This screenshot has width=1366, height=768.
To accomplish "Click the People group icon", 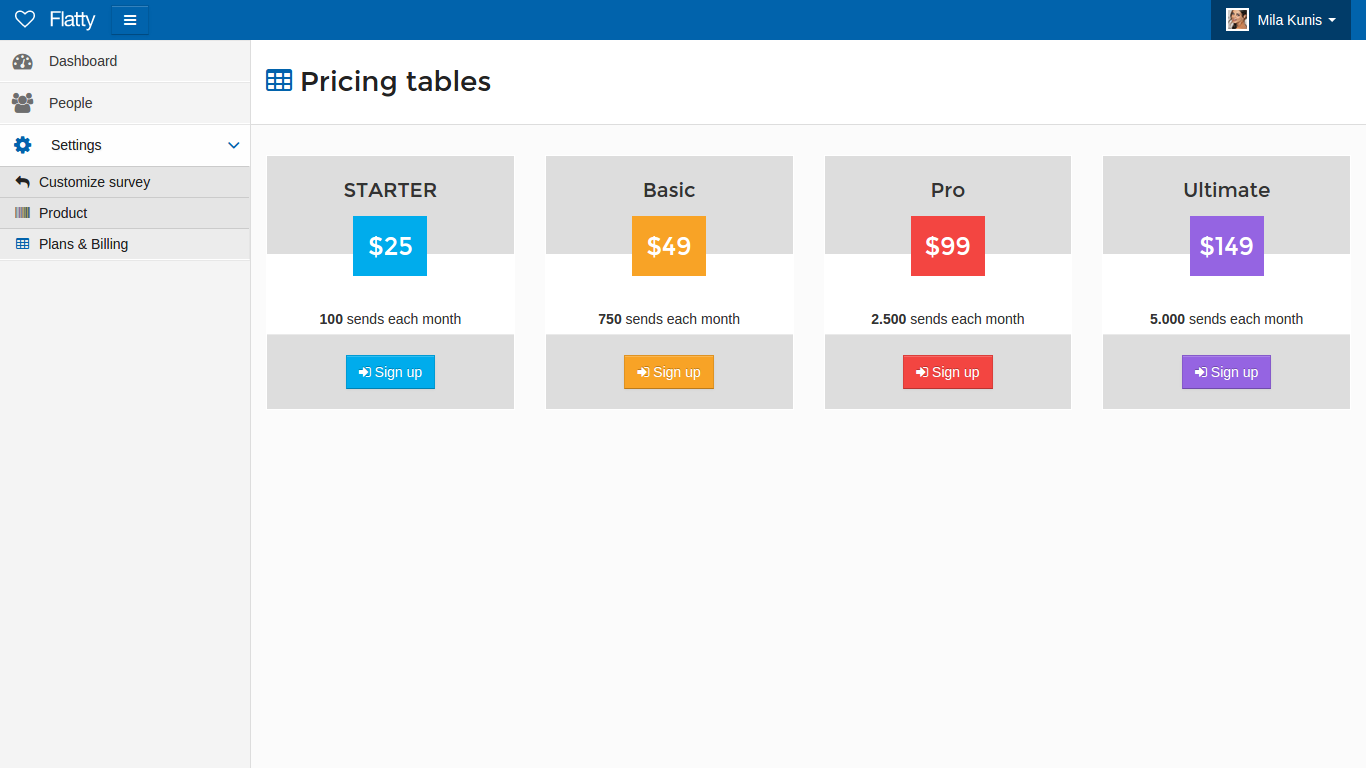I will pyautogui.click(x=23, y=103).
